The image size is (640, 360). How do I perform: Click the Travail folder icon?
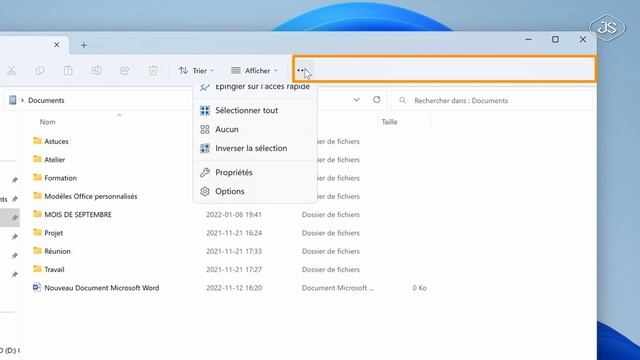37,269
